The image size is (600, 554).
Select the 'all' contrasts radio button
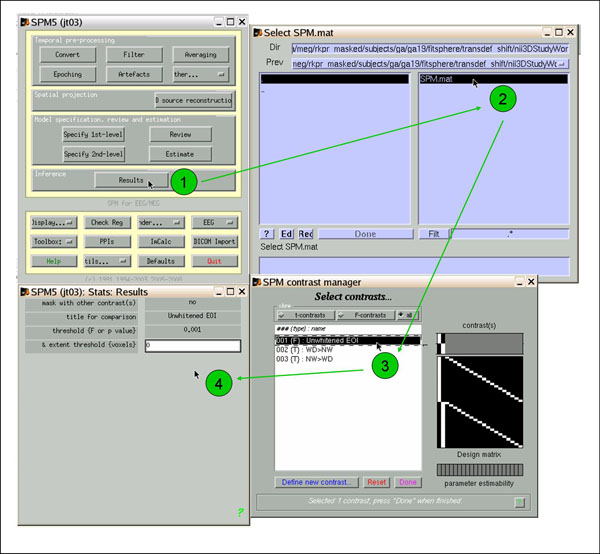[x=410, y=314]
